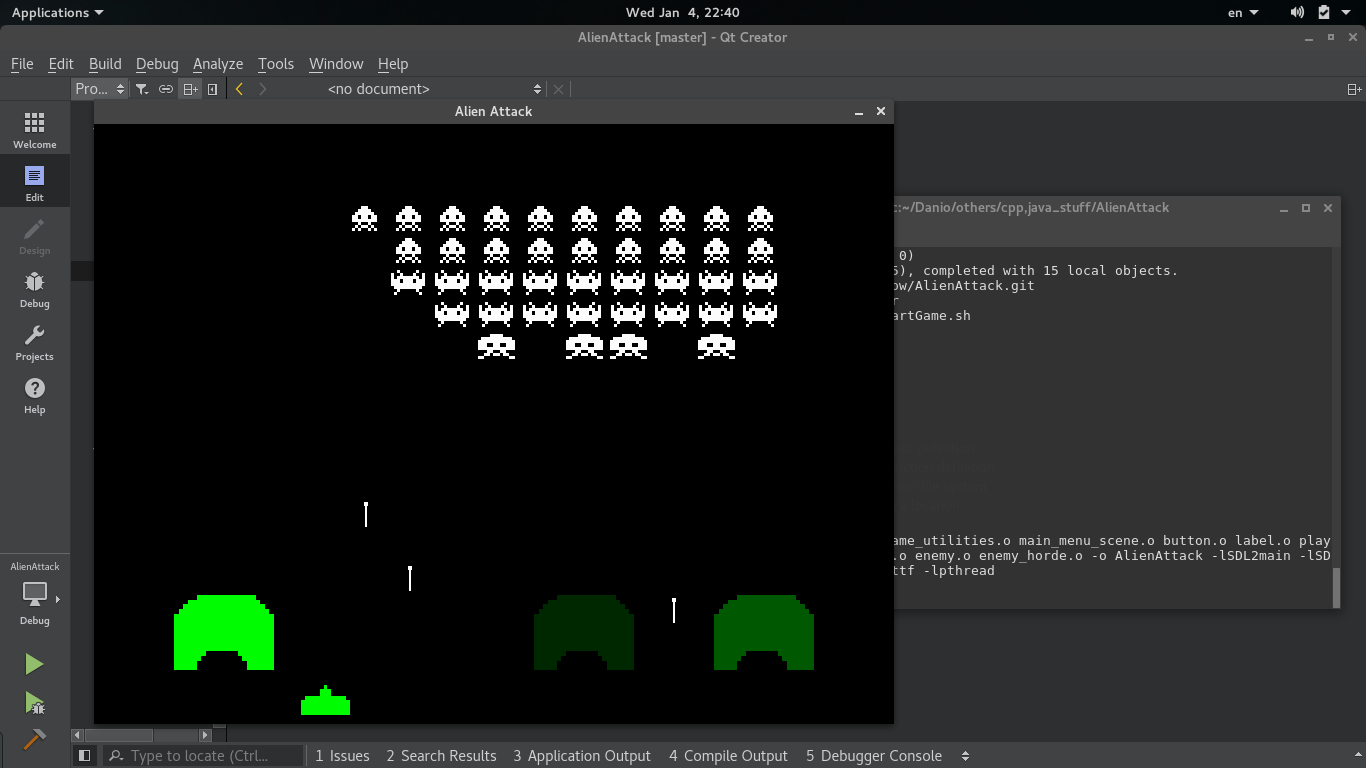Open the en language selector
Screen dimensions: 1366x768
1243,12
